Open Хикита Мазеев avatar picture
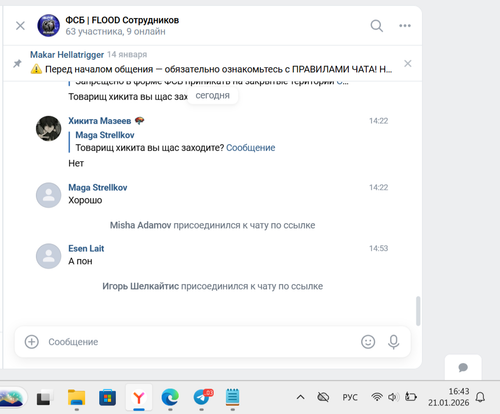Viewport: 500px width, 414px height. click(x=49, y=128)
